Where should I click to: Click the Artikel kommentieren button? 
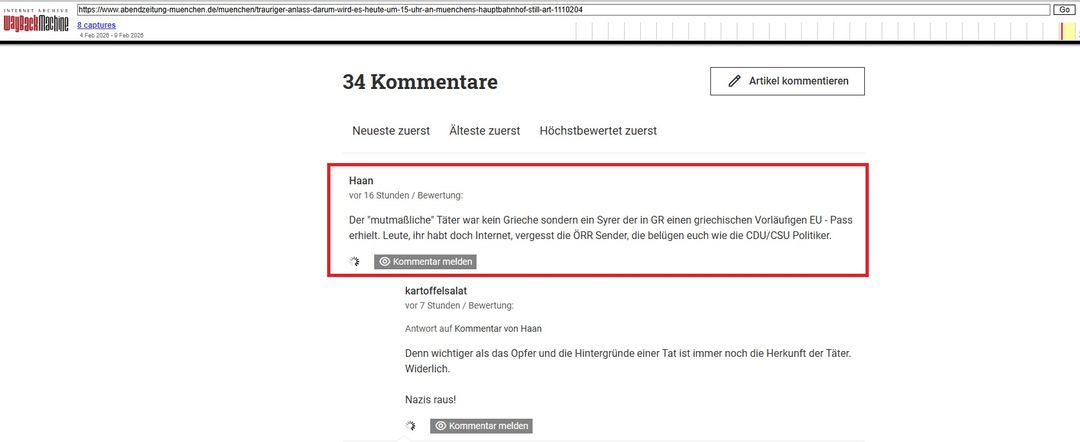click(787, 81)
